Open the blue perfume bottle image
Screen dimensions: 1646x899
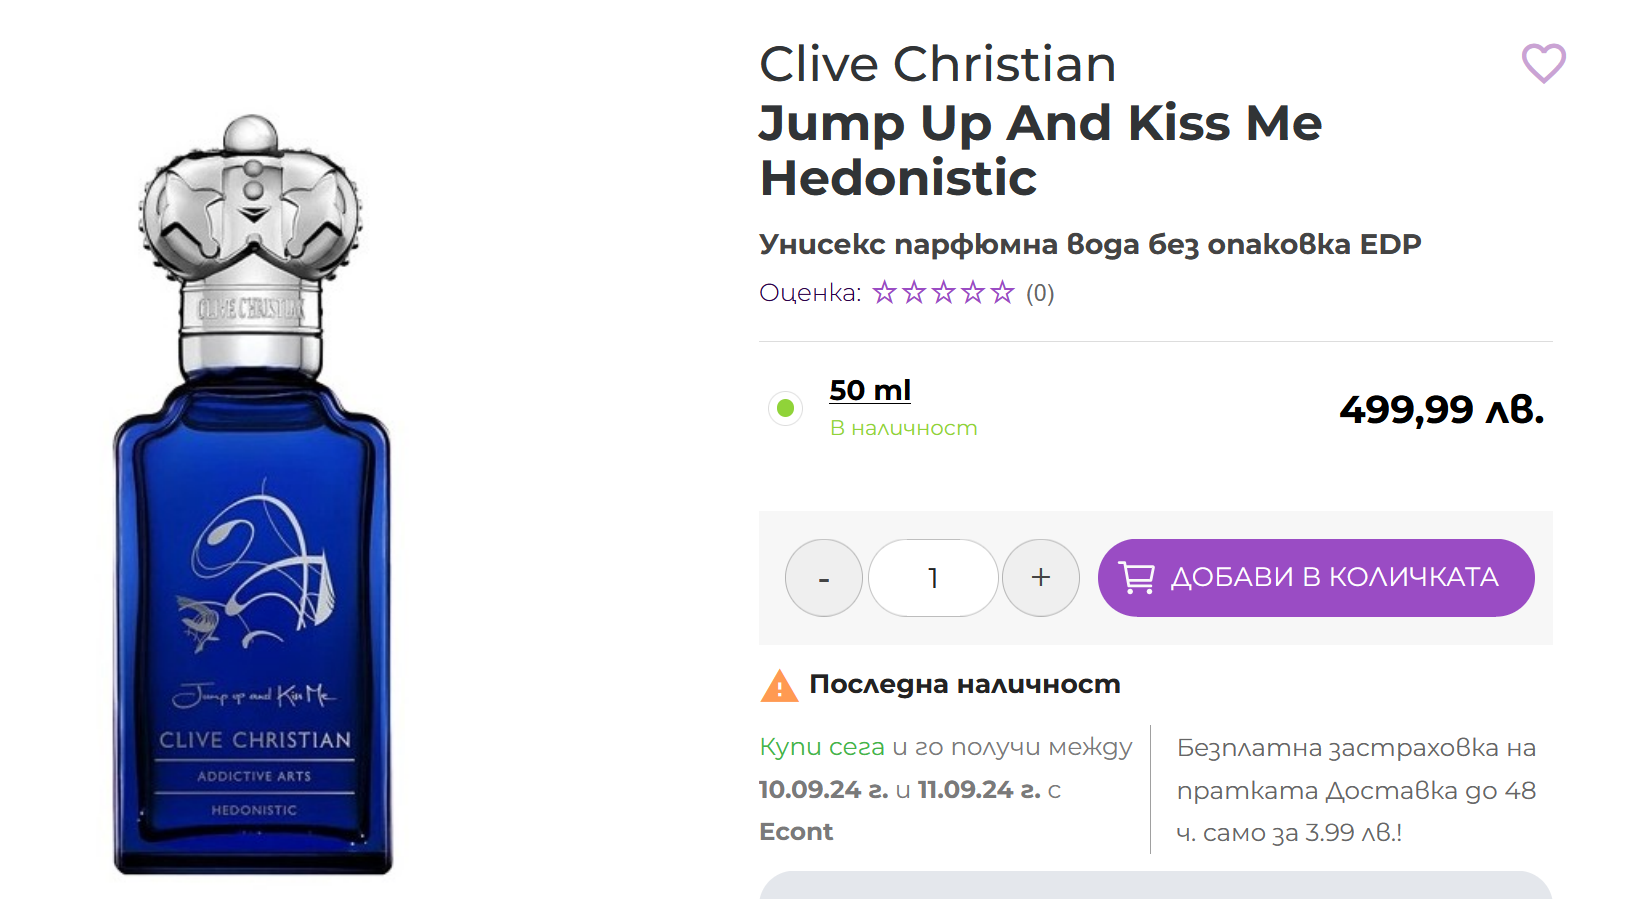(x=253, y=495)
